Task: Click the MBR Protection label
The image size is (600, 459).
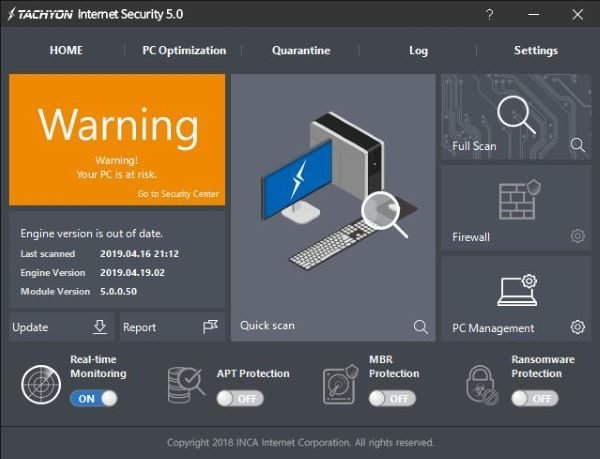Action: point(394,366)
